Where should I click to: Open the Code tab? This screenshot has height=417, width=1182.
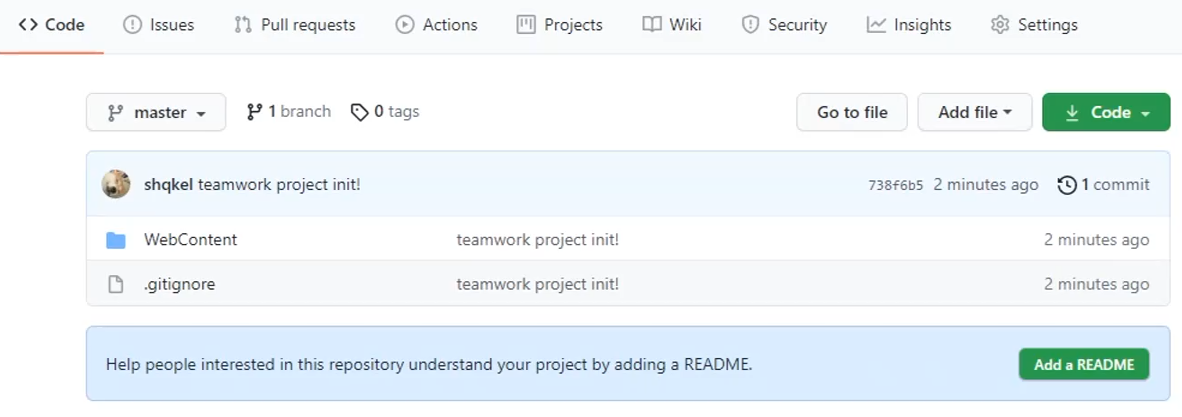pos(51,25)
